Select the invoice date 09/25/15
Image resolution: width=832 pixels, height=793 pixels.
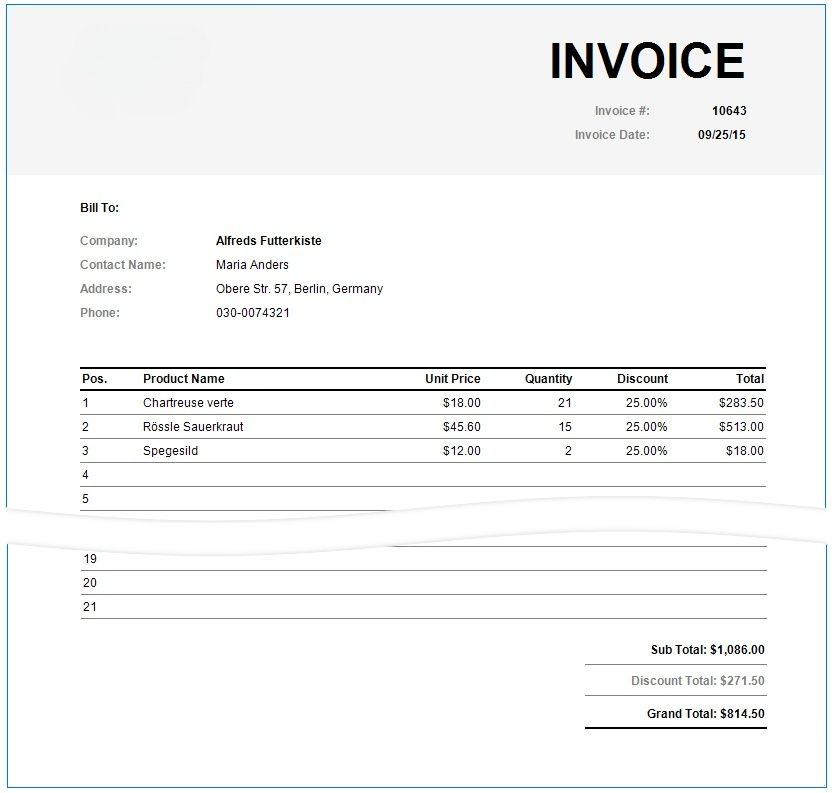722,135
